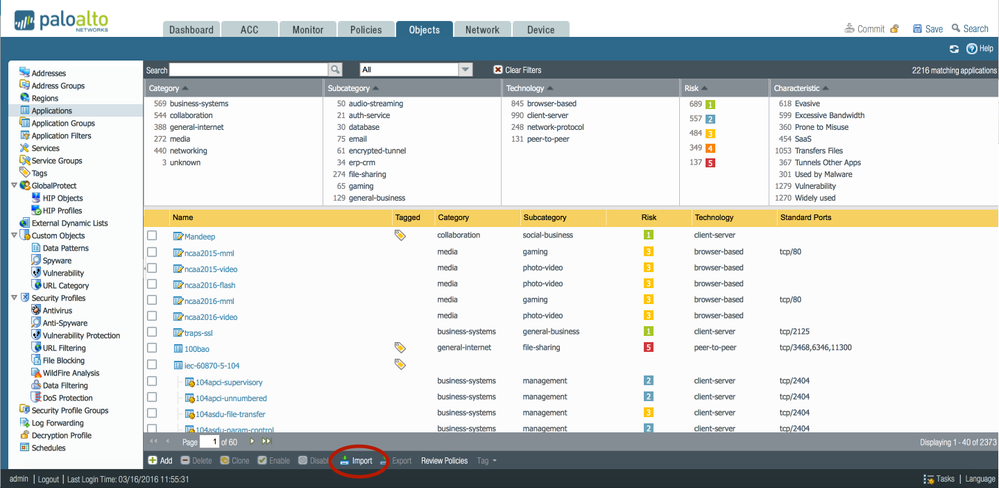999x488 pixels.
Task: Select the checkbox for 100bao row
Action: 152,348
